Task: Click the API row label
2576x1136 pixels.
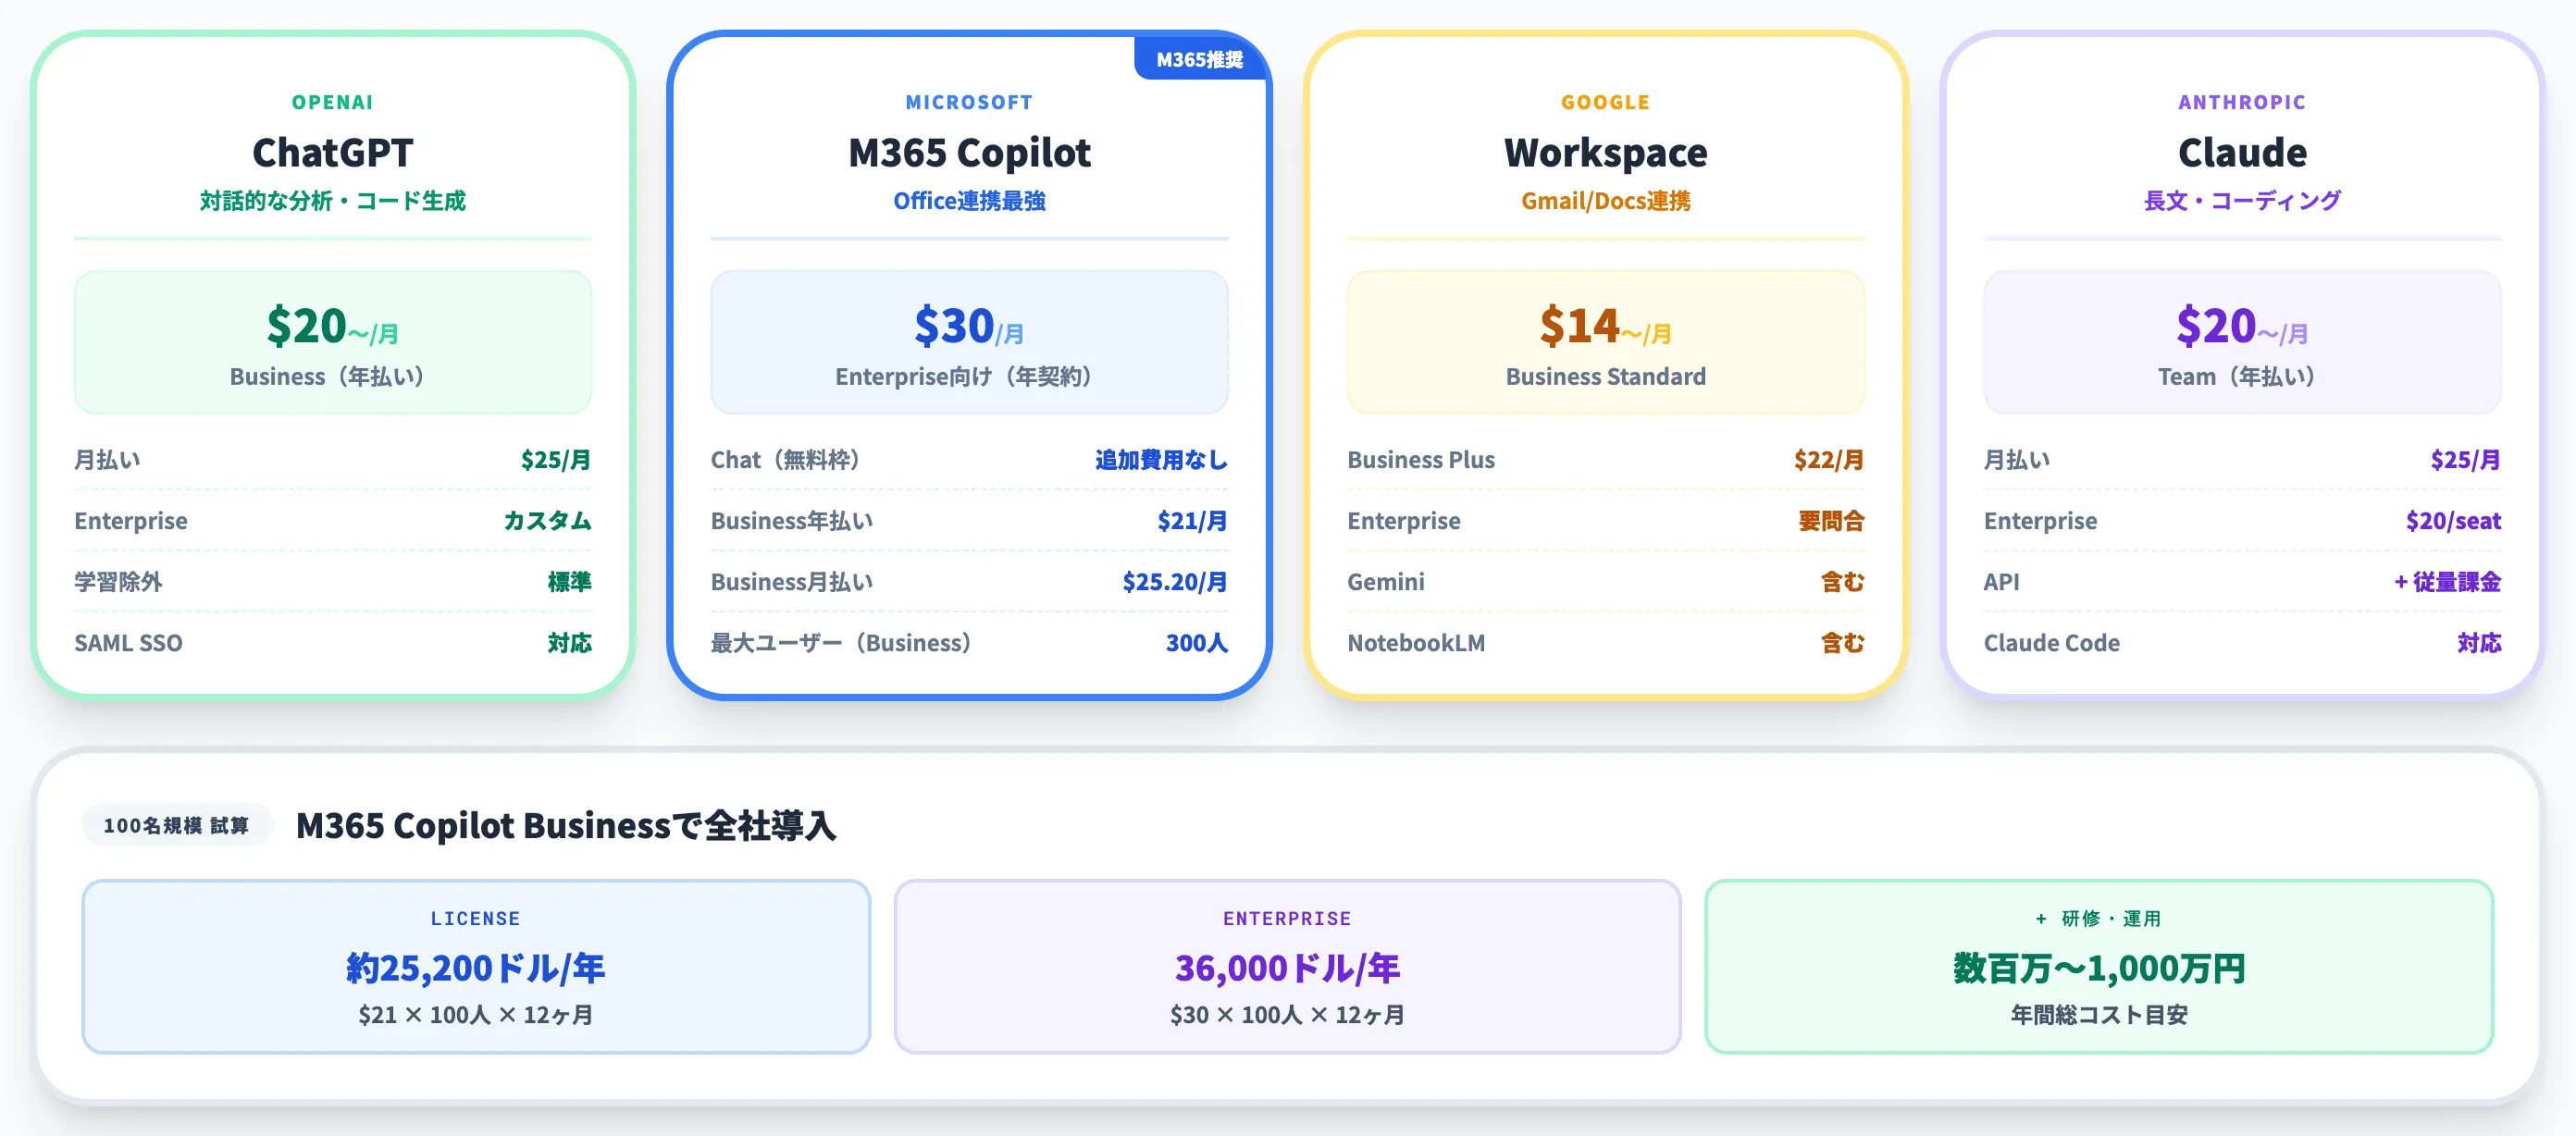Action: tap(2001, 582)
